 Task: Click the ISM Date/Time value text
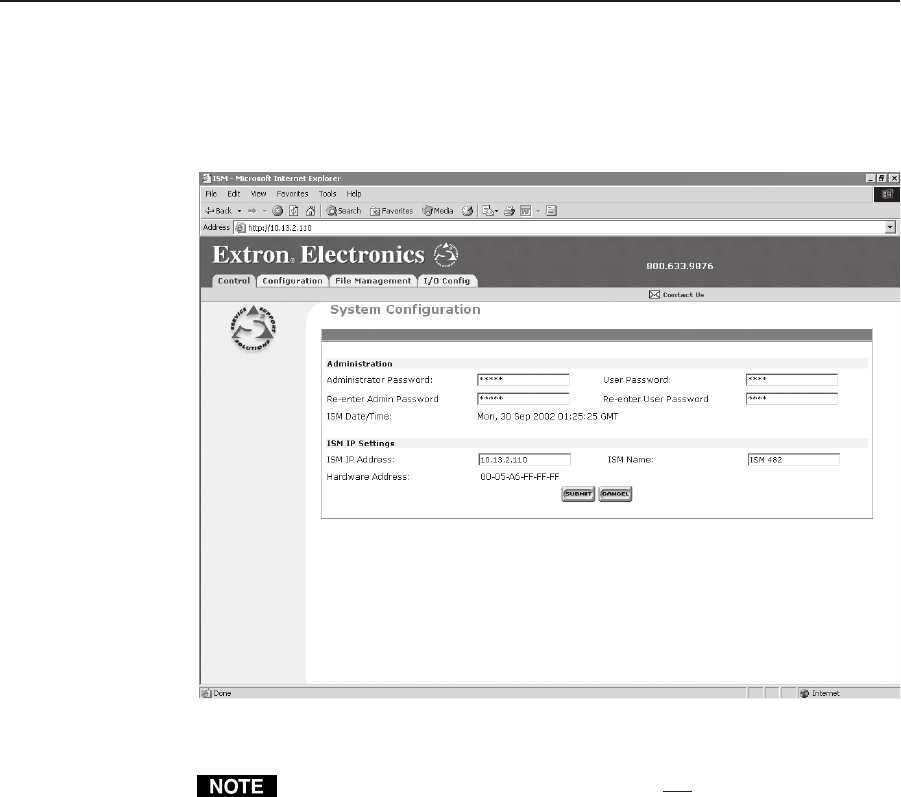pyautogui.click(x=548, y=417)
